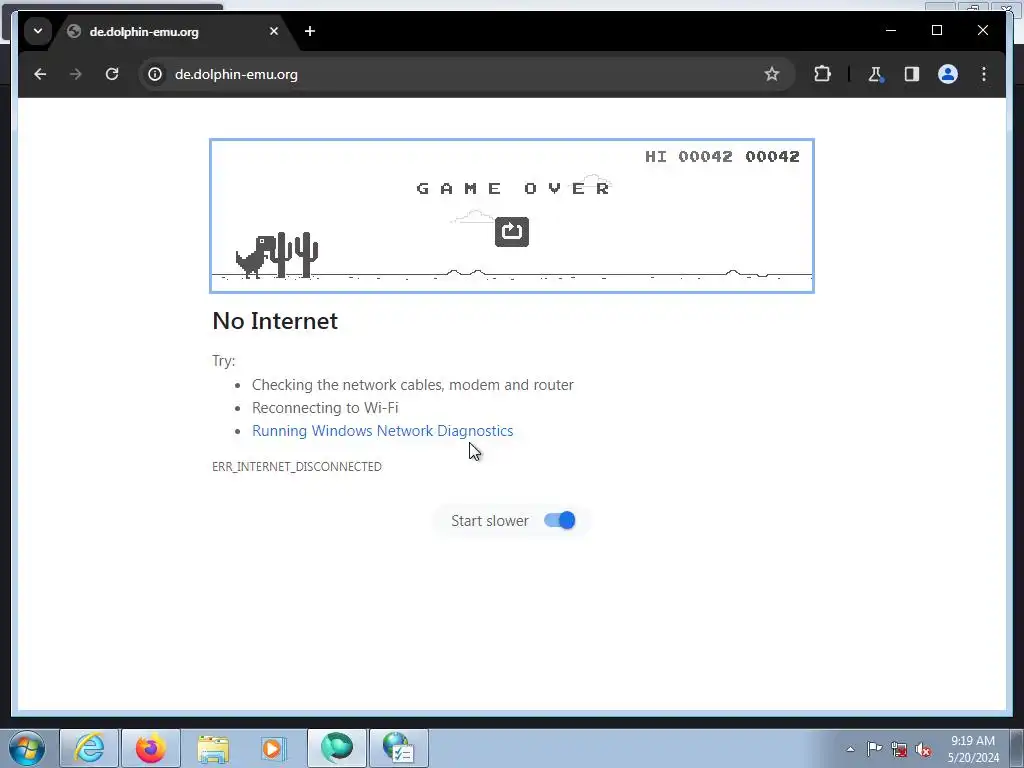
Task: Close the de.dolphin-emu.org tab
Action: point(274,31)
